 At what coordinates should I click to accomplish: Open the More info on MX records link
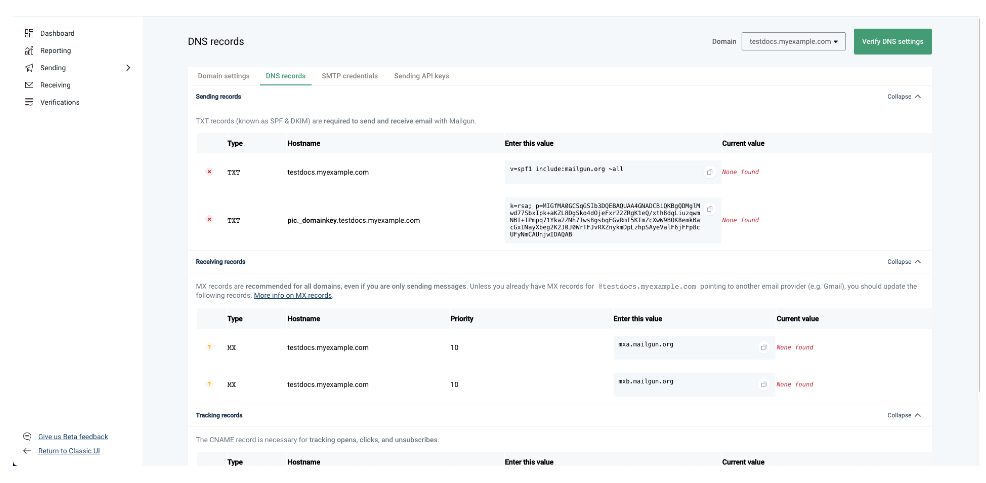[292, 296]
